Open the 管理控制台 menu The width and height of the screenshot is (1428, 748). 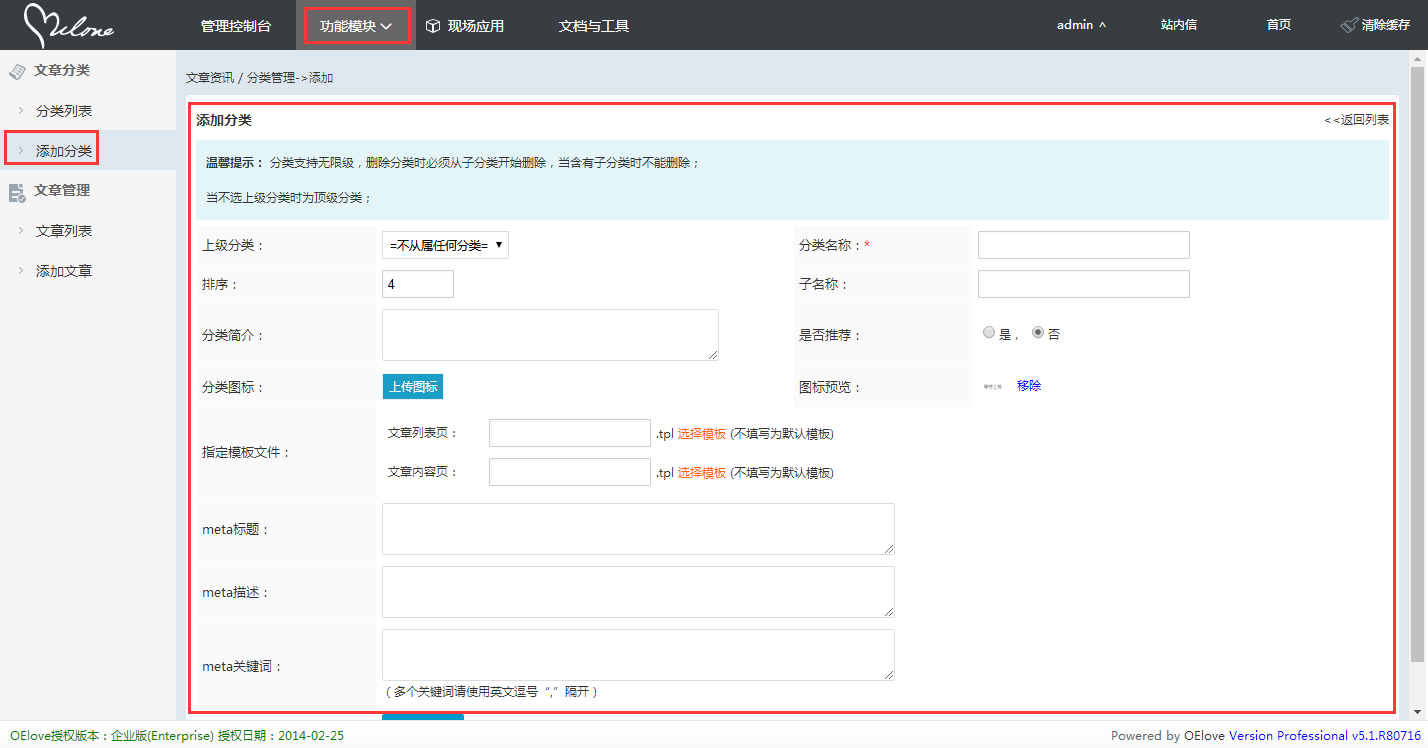(x=235, y=26)
